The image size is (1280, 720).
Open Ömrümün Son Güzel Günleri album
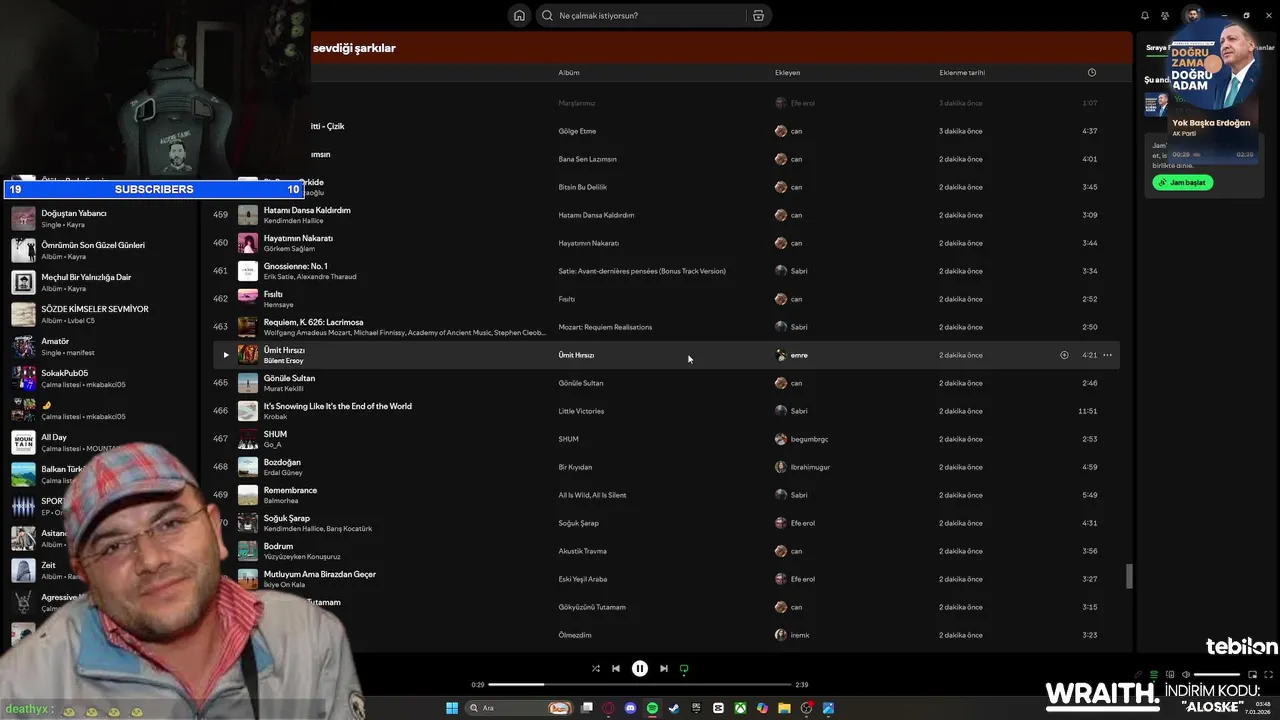[100, 250]
